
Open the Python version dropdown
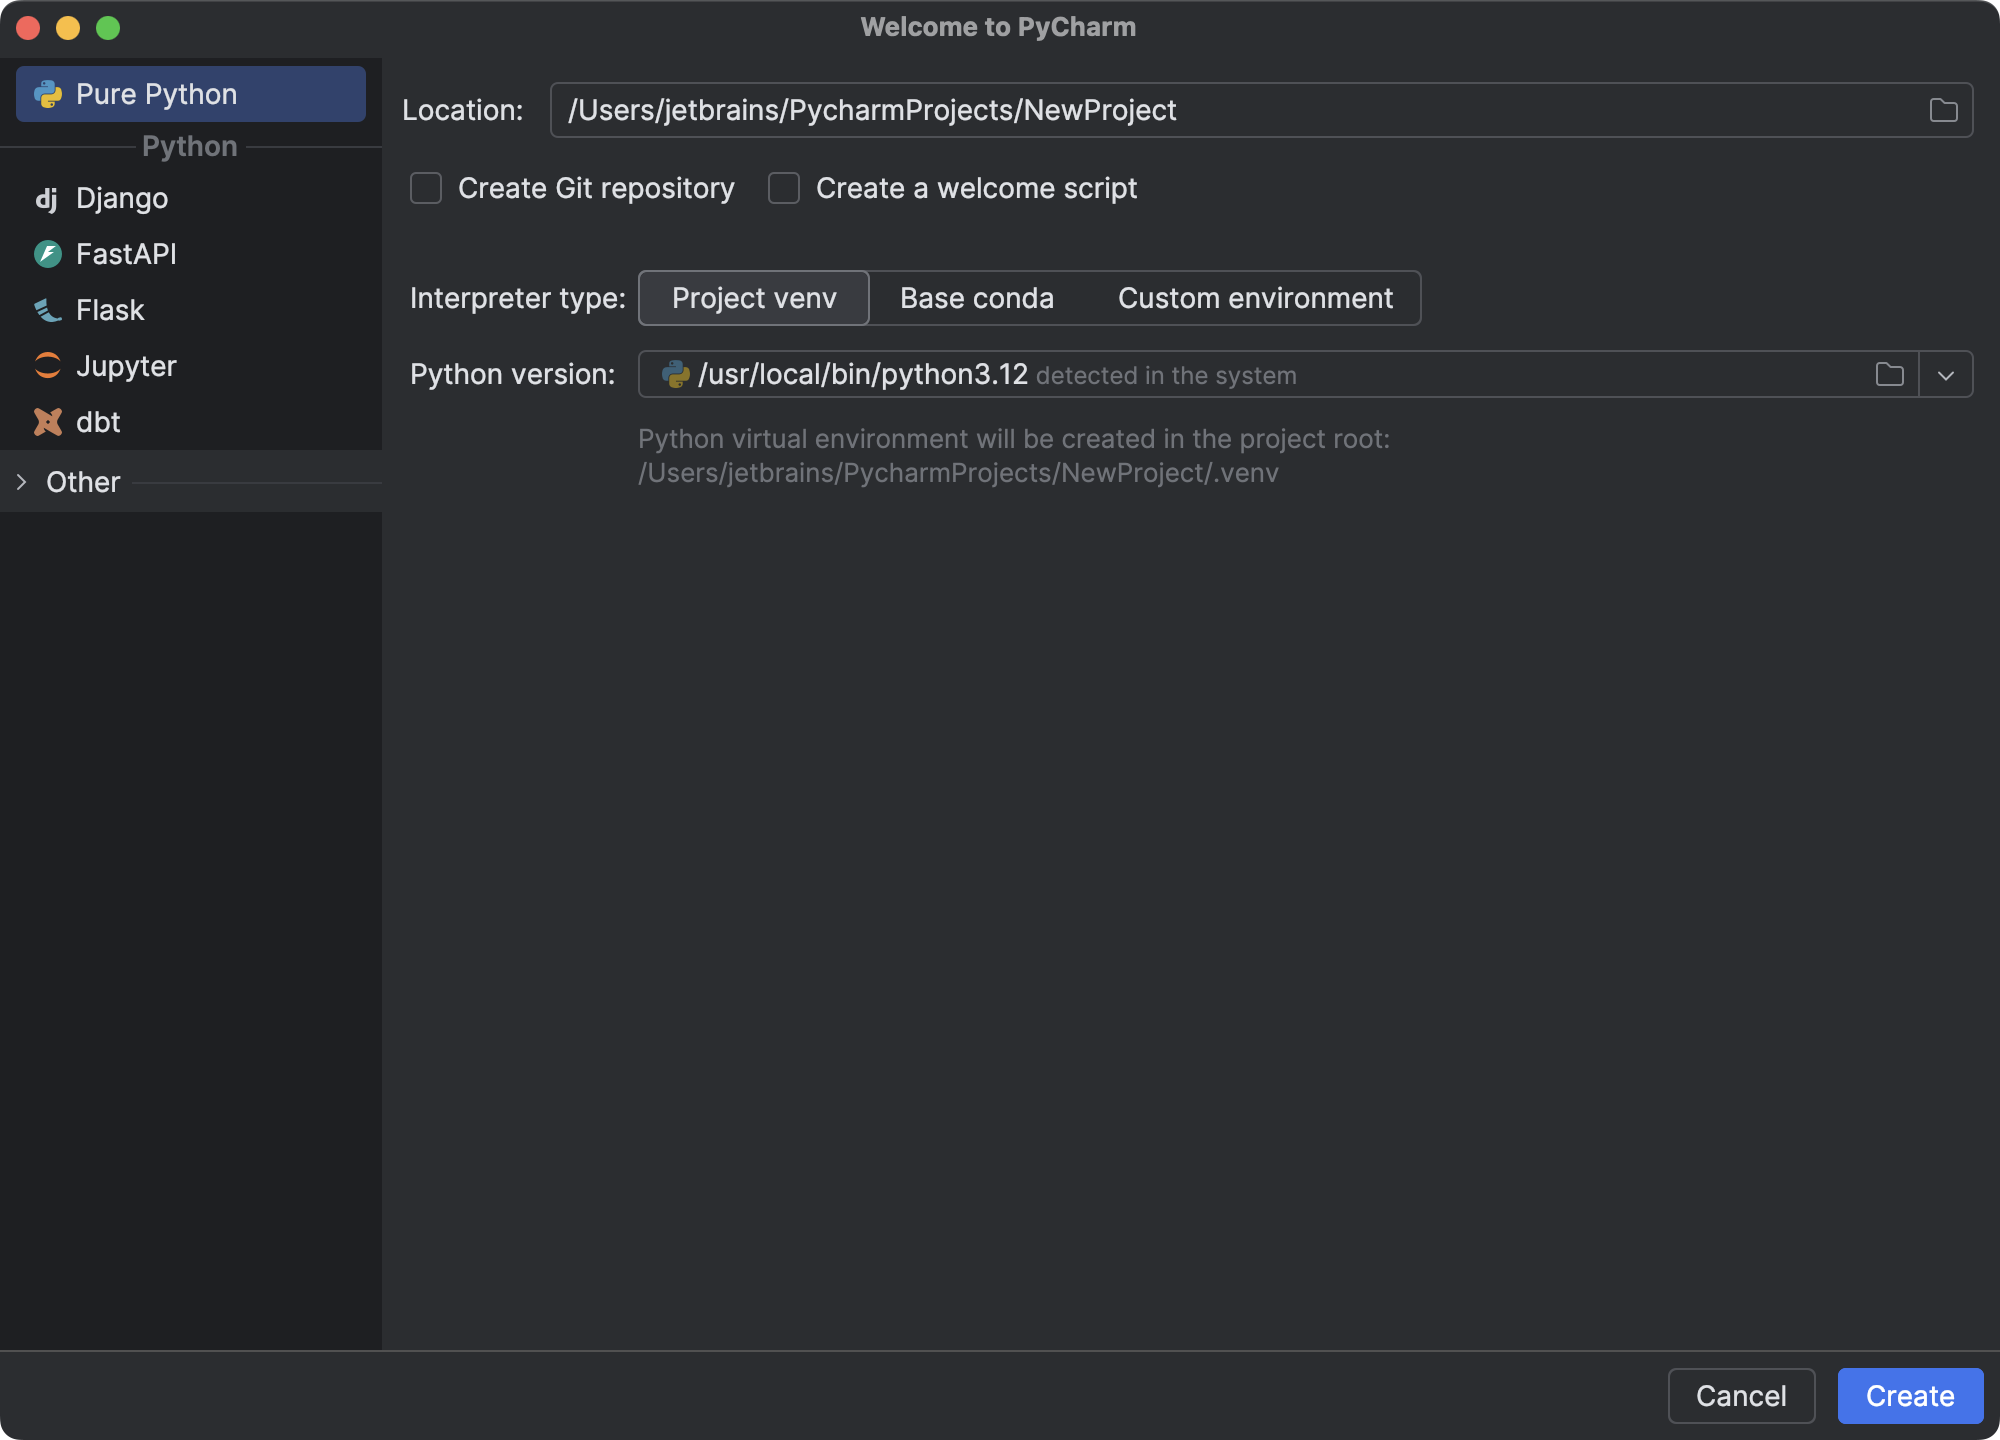[1946, 374]
